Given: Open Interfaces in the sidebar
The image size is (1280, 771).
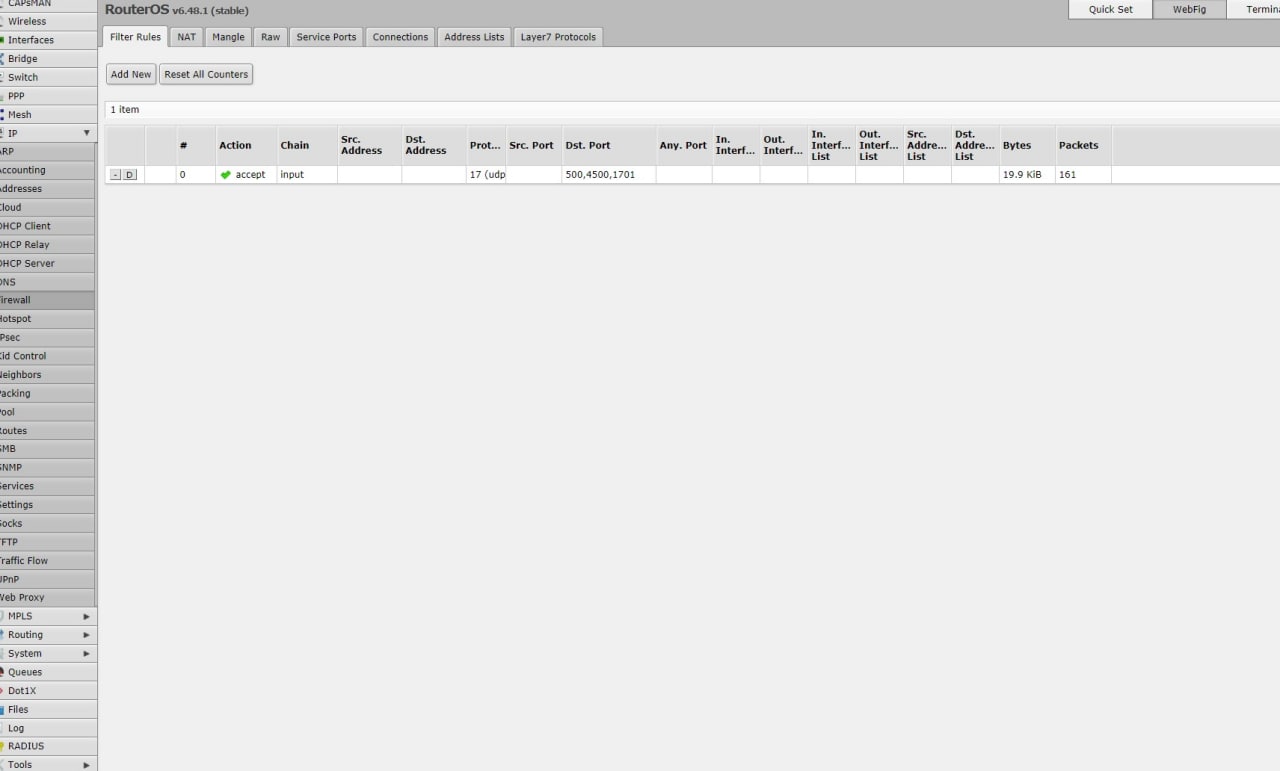Looking at the screenshot, I should (48, 40).
